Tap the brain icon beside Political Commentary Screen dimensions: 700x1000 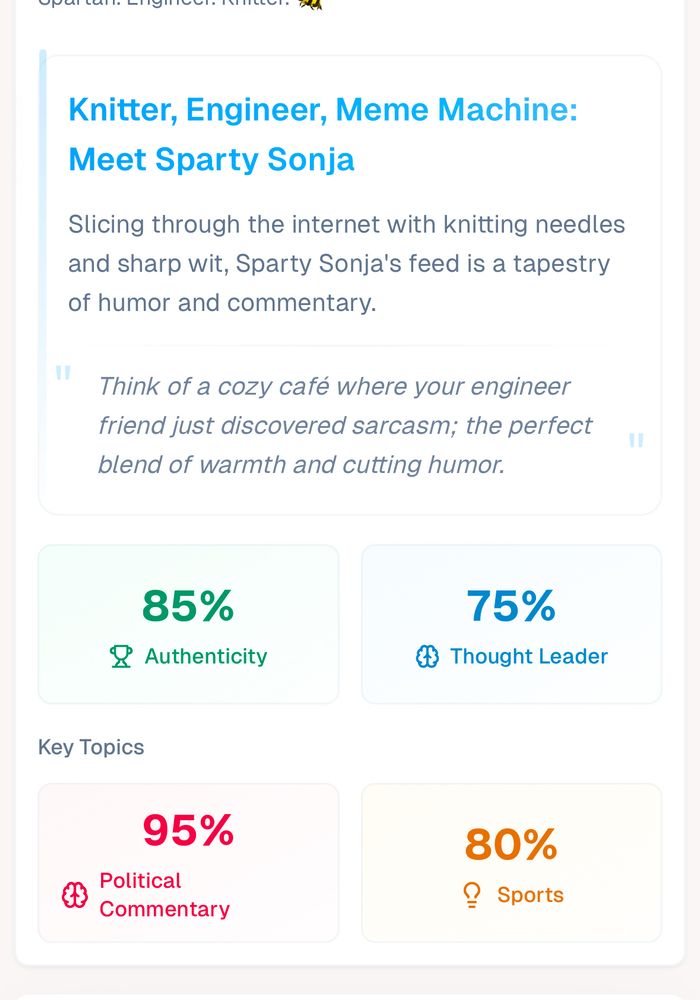tap(75, 895)
